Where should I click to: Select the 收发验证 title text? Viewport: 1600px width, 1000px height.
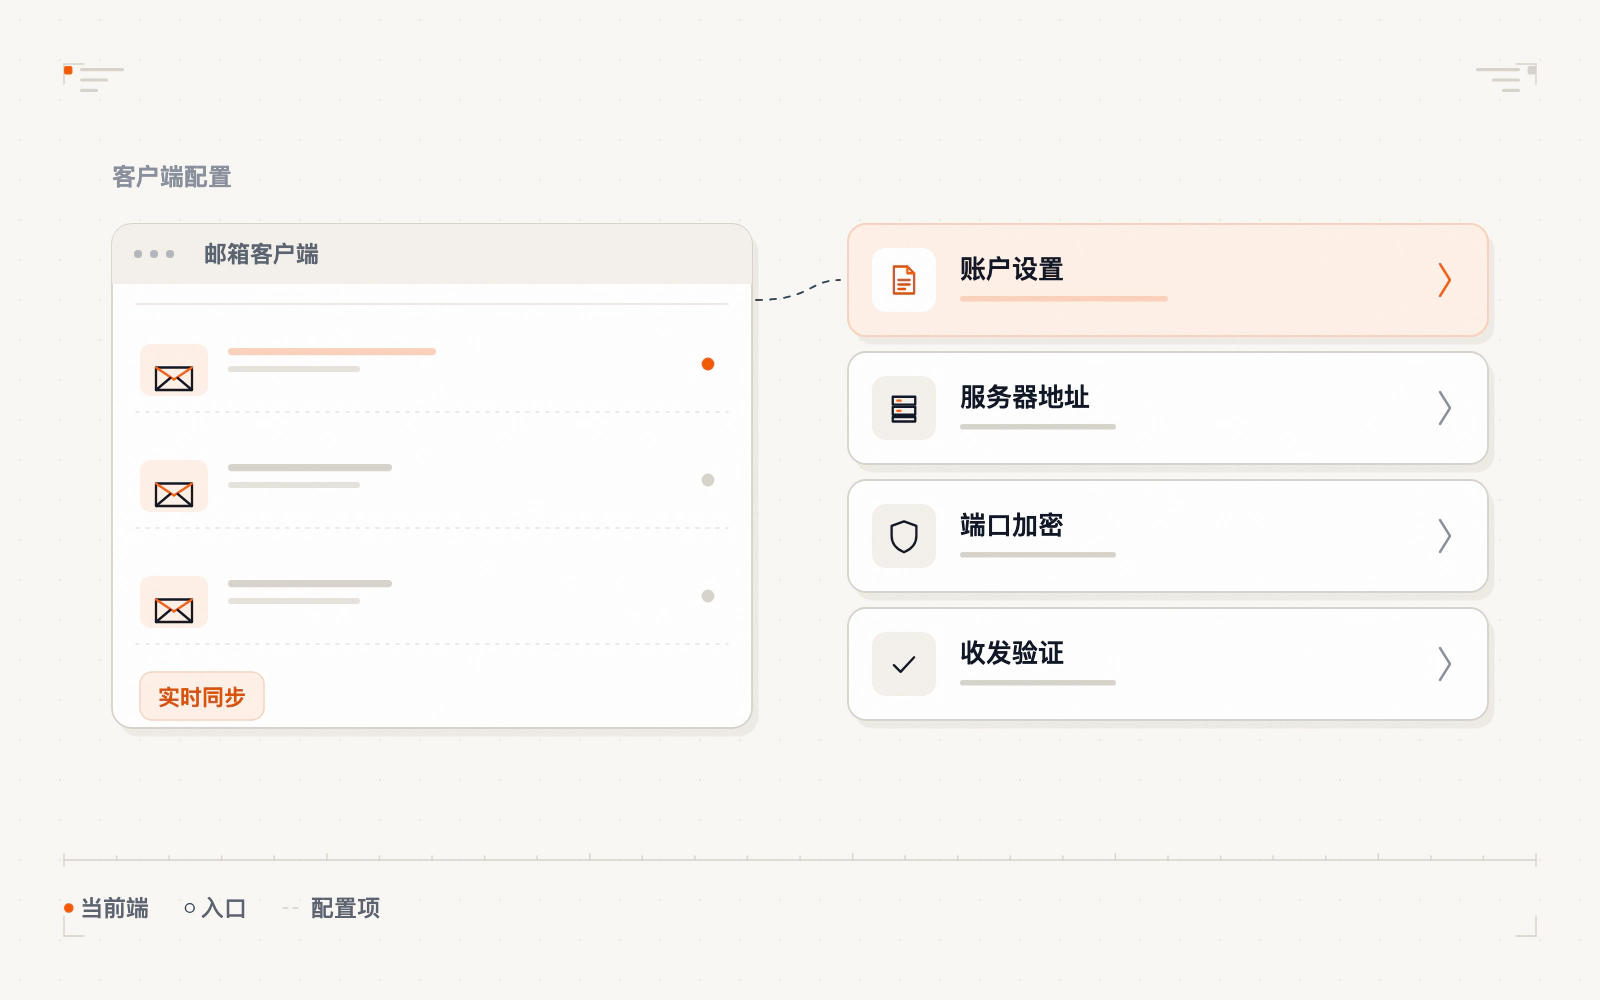[x=1011, y=653]
